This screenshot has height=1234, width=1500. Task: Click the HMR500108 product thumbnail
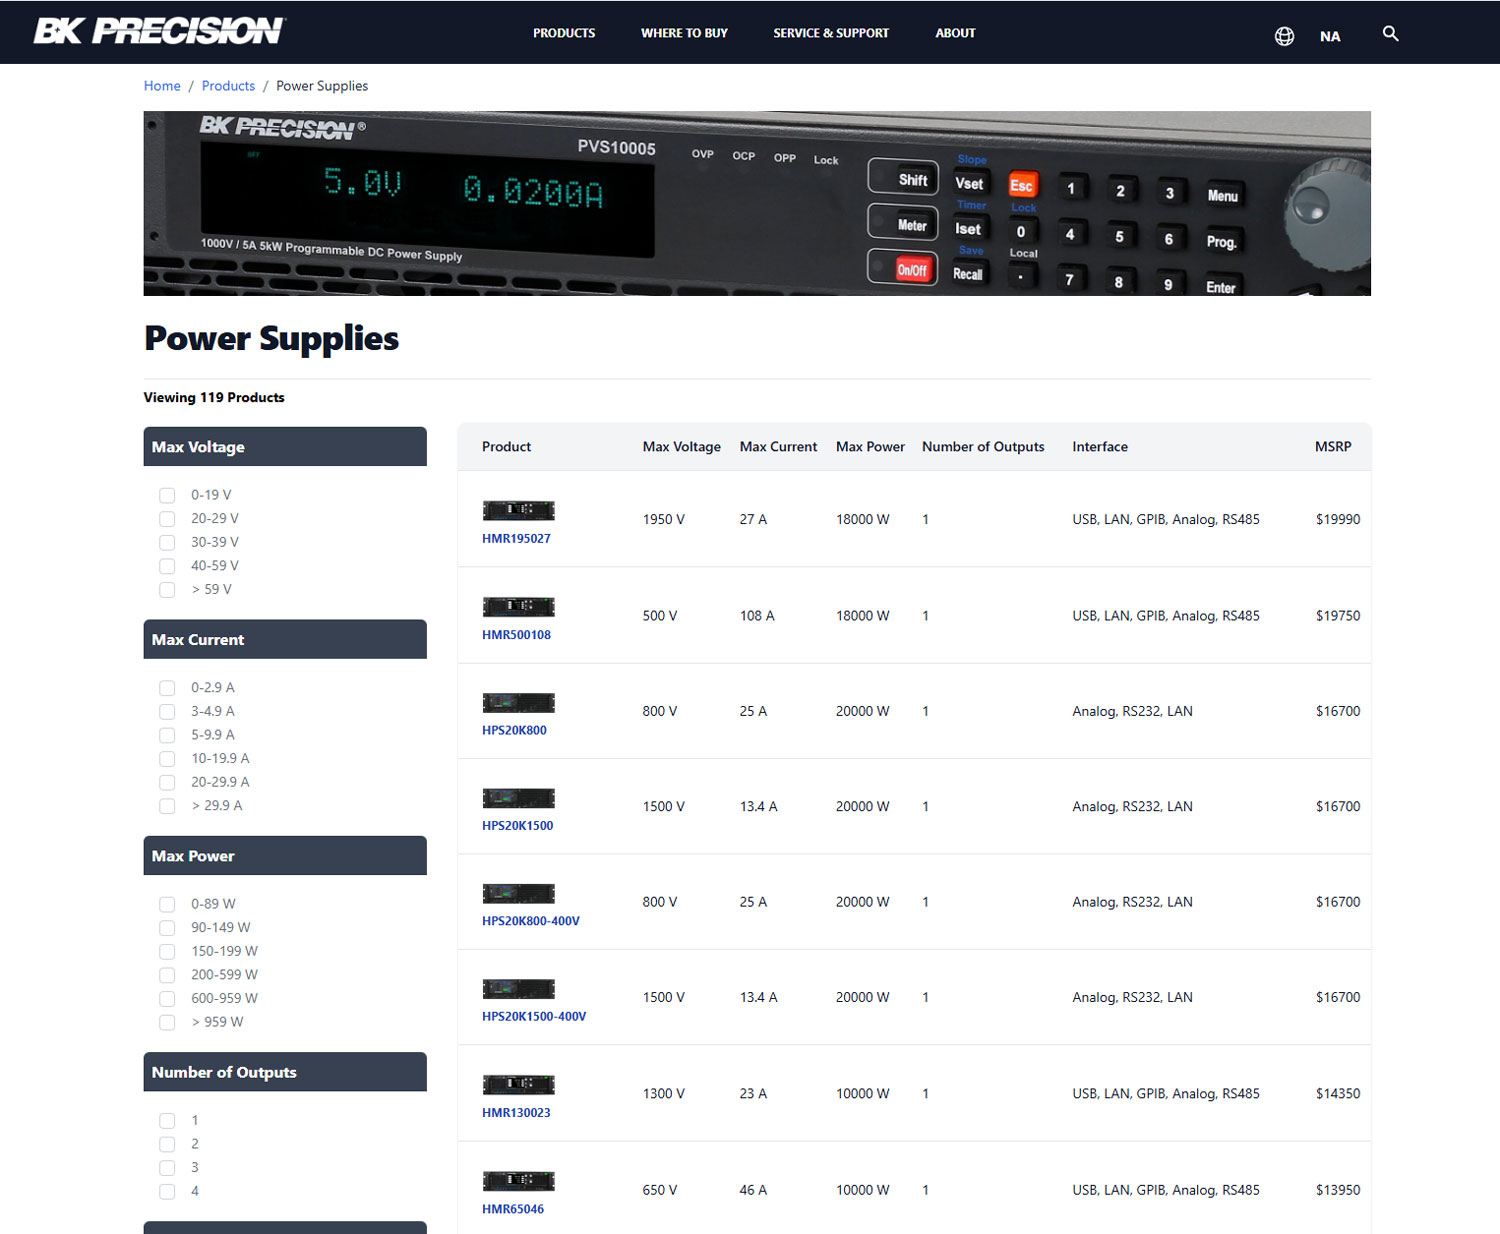[518, 606]
